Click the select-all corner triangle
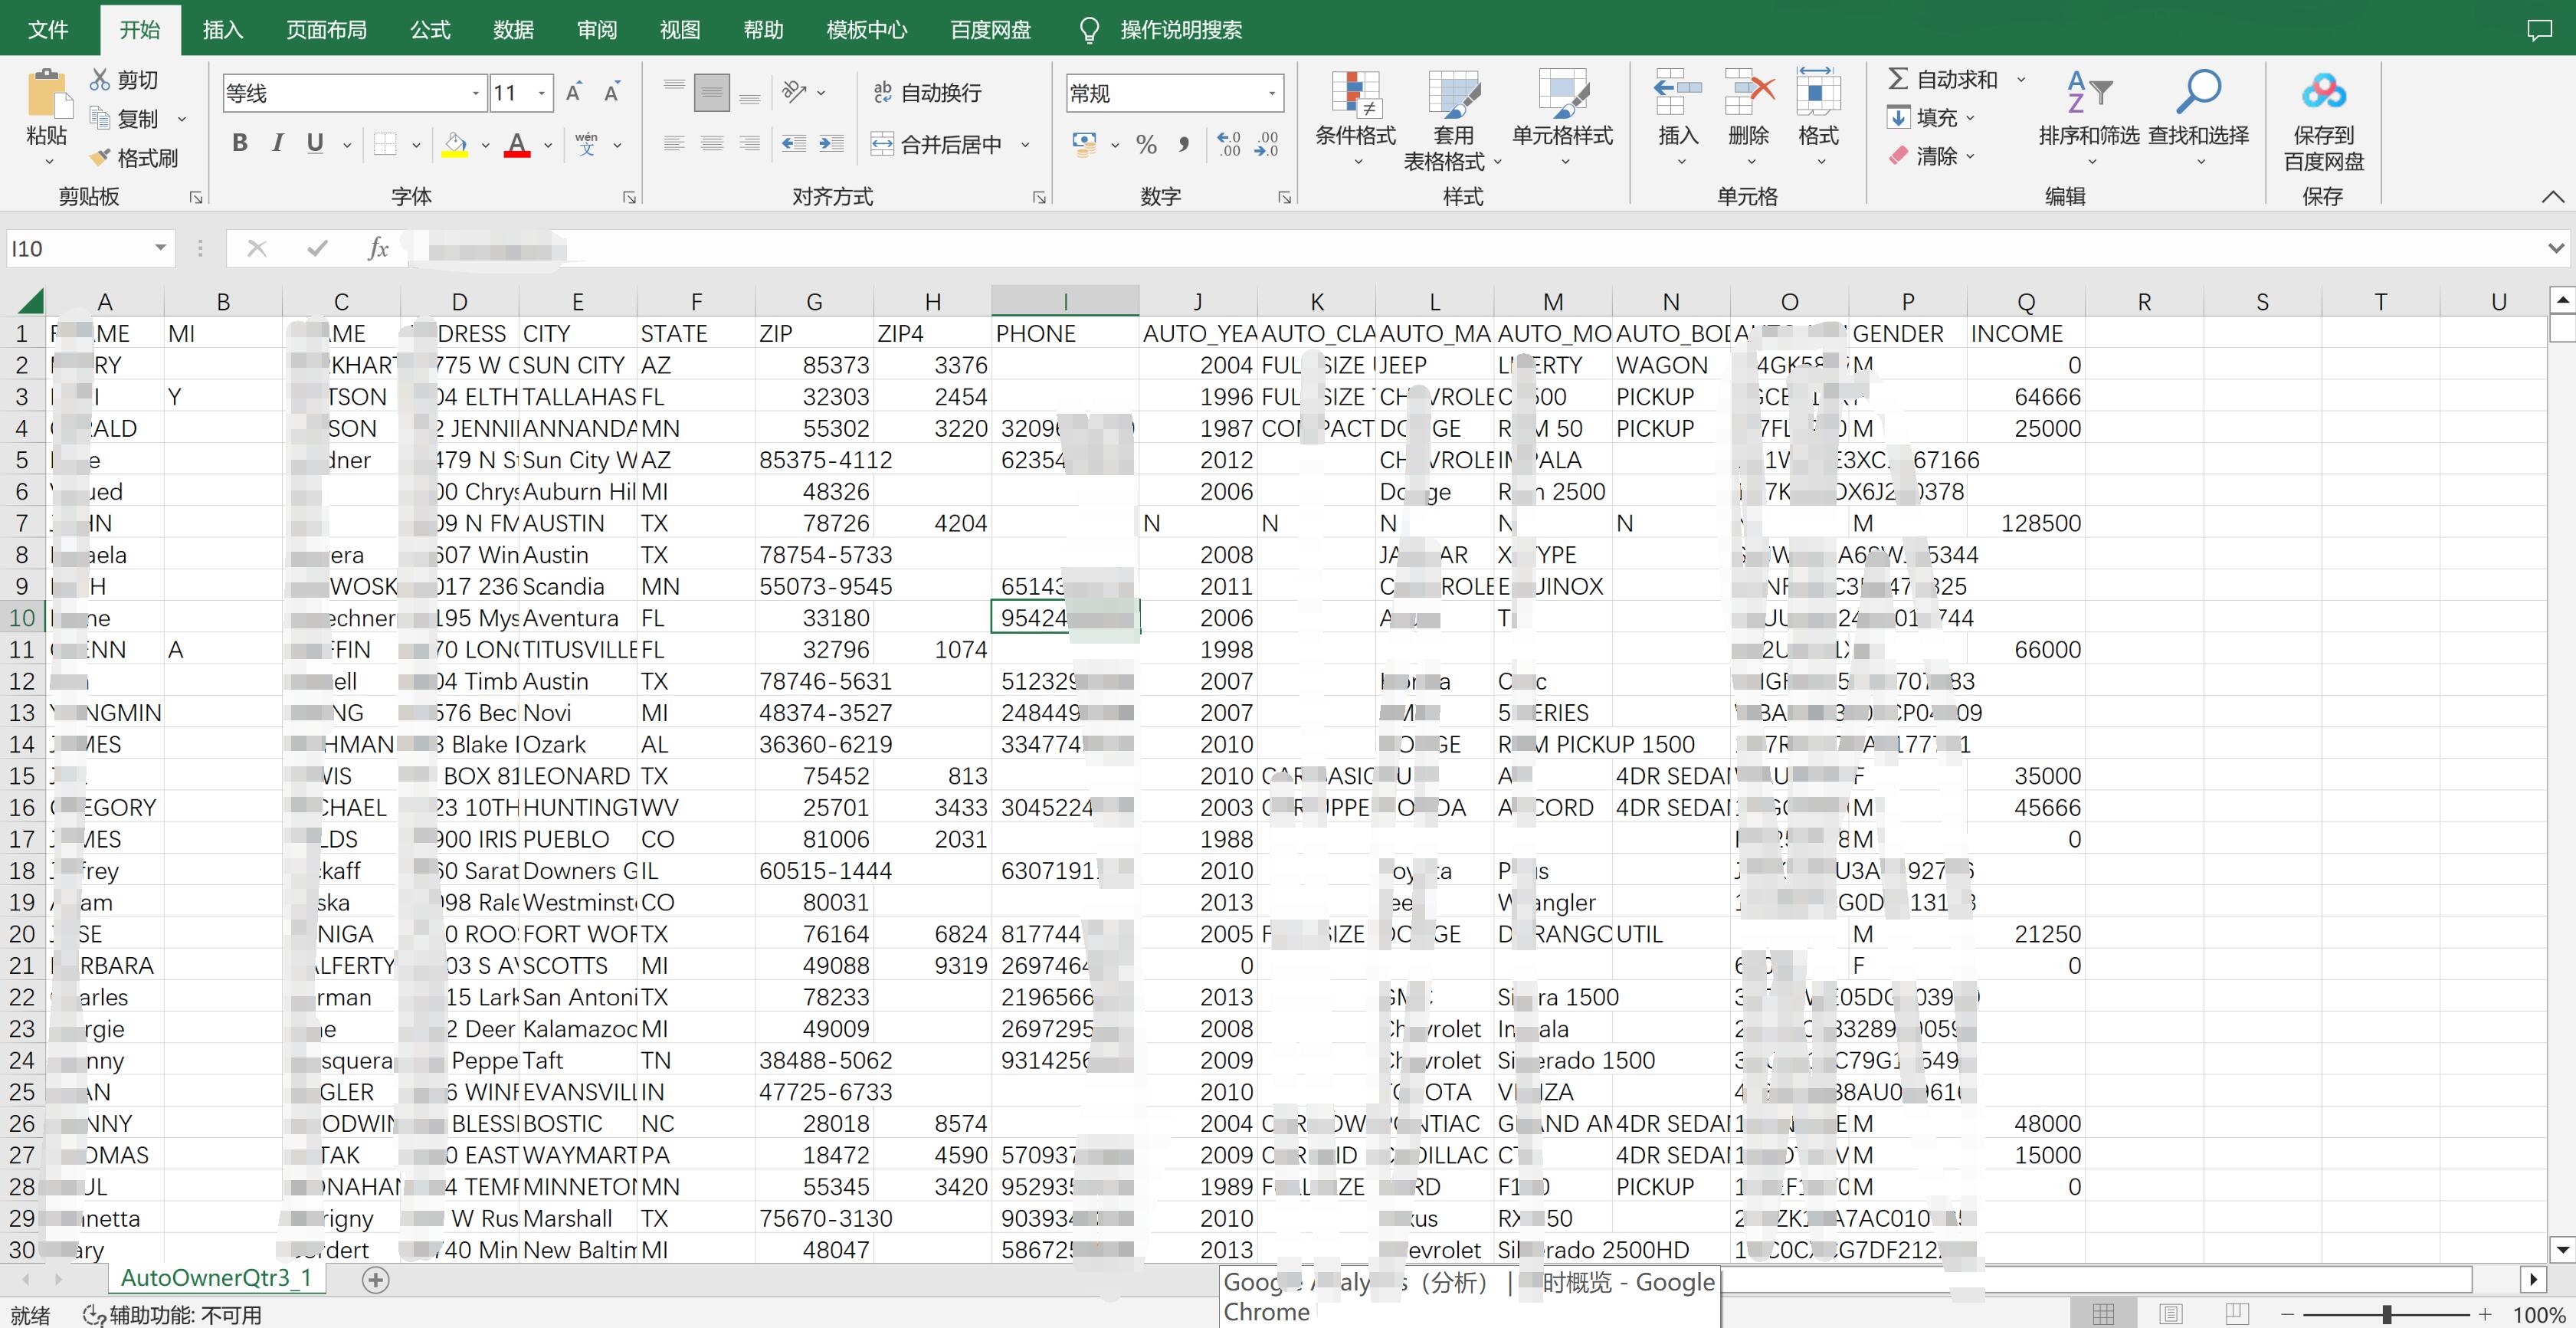Image resolution: width=2576 pixels, height=1328 pixels. 31,301
